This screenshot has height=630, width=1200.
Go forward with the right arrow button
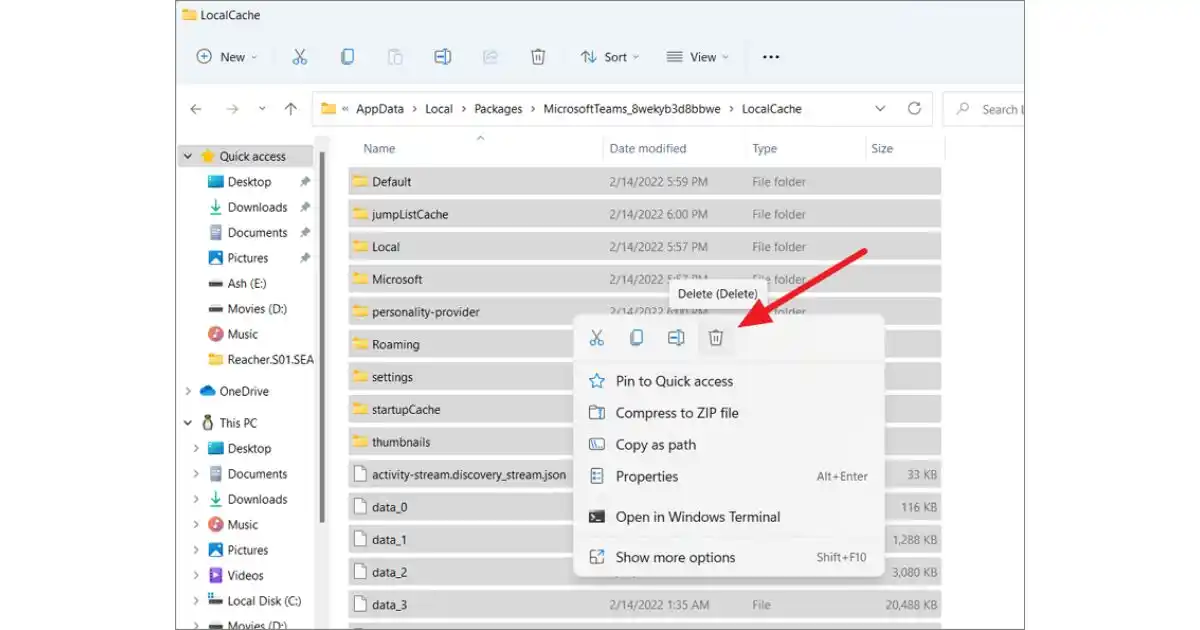tap(232, 109)
